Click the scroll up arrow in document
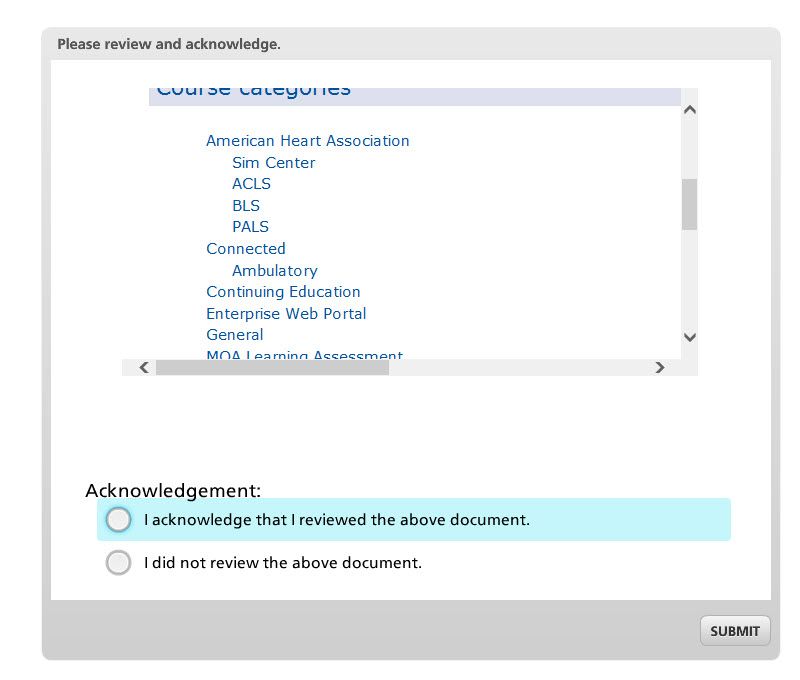 click(689, 110)
